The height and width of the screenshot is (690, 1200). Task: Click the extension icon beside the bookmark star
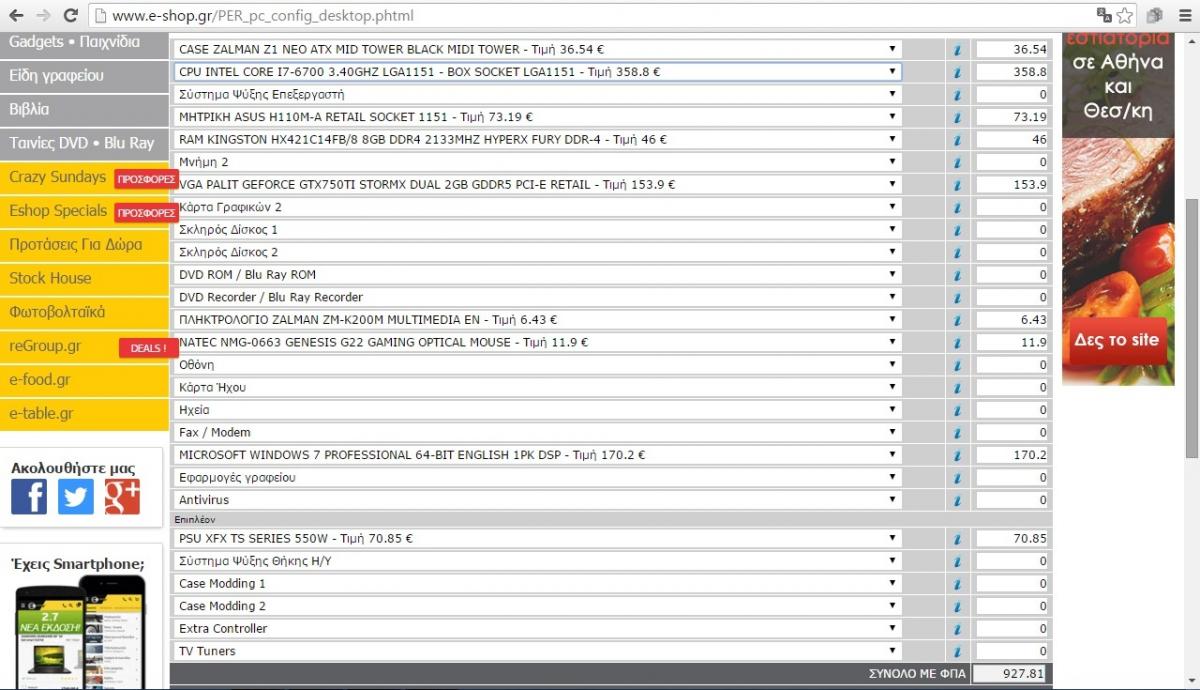(x=1155, y=15)
